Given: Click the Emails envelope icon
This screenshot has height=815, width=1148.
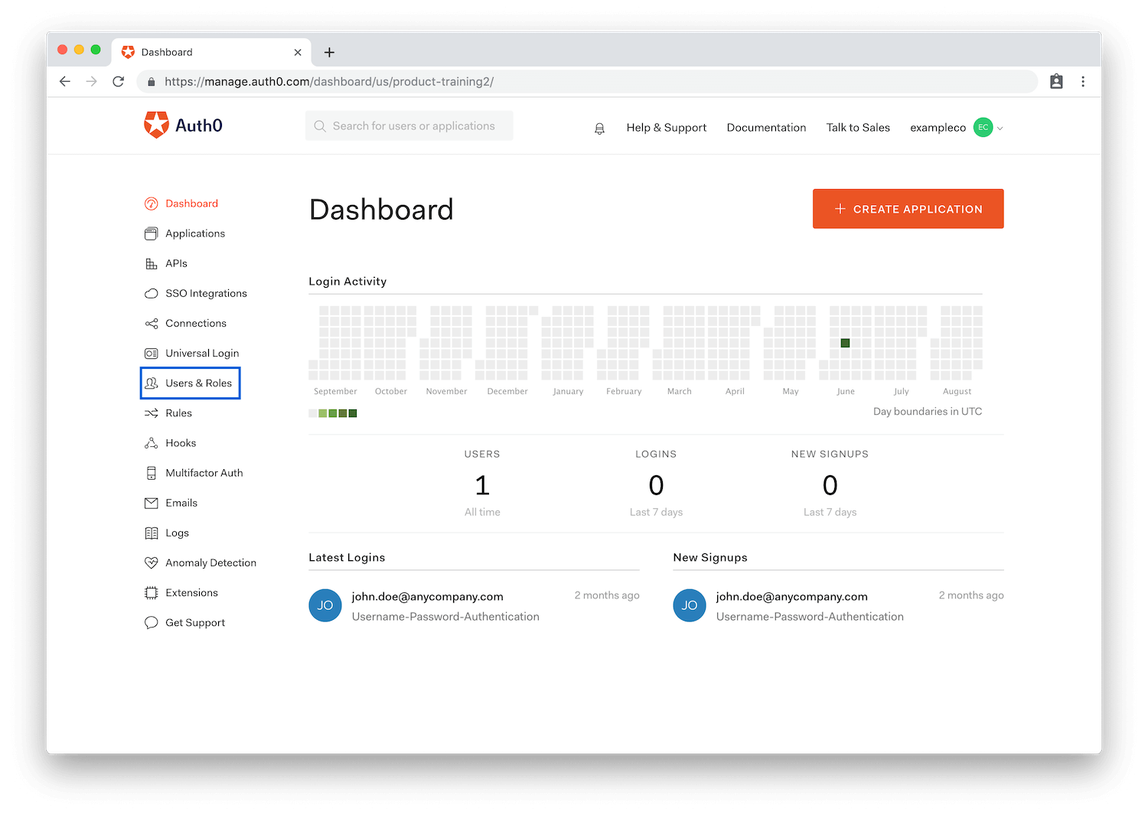Looking at the screenshot, I should [x=151, y=503].
